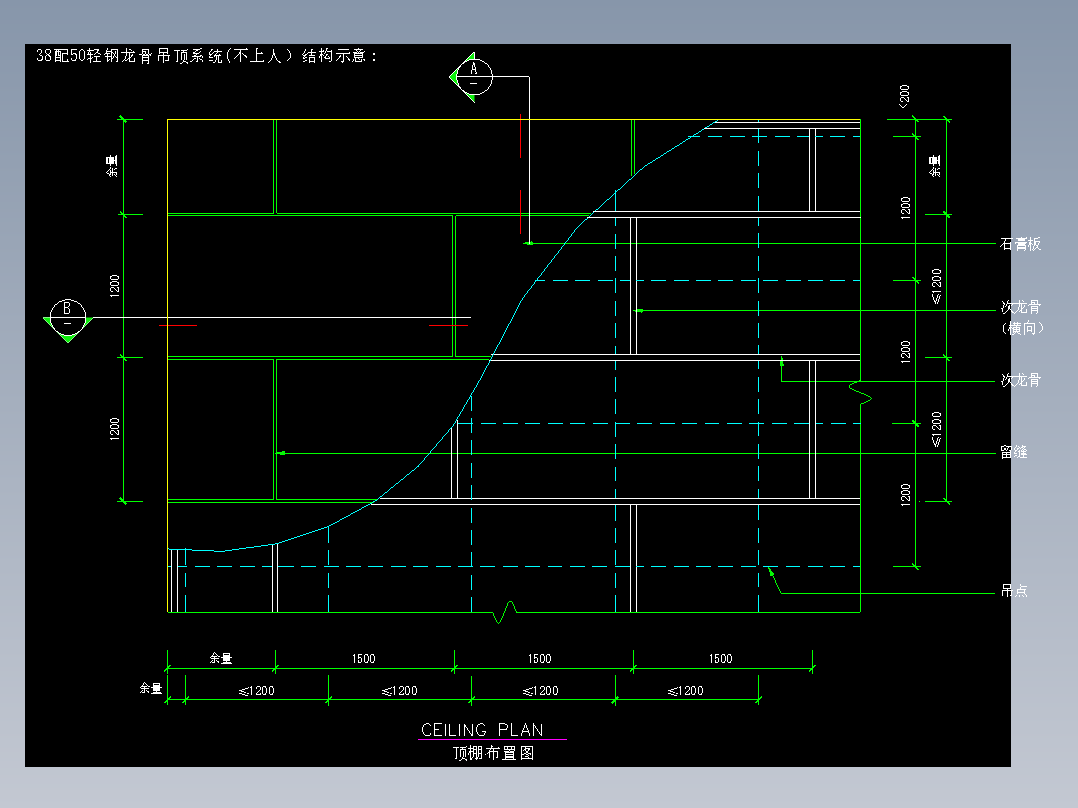Select the upper-right vertical 余量 text
Screen dimensions: 1078x808
tap(935, 166)
